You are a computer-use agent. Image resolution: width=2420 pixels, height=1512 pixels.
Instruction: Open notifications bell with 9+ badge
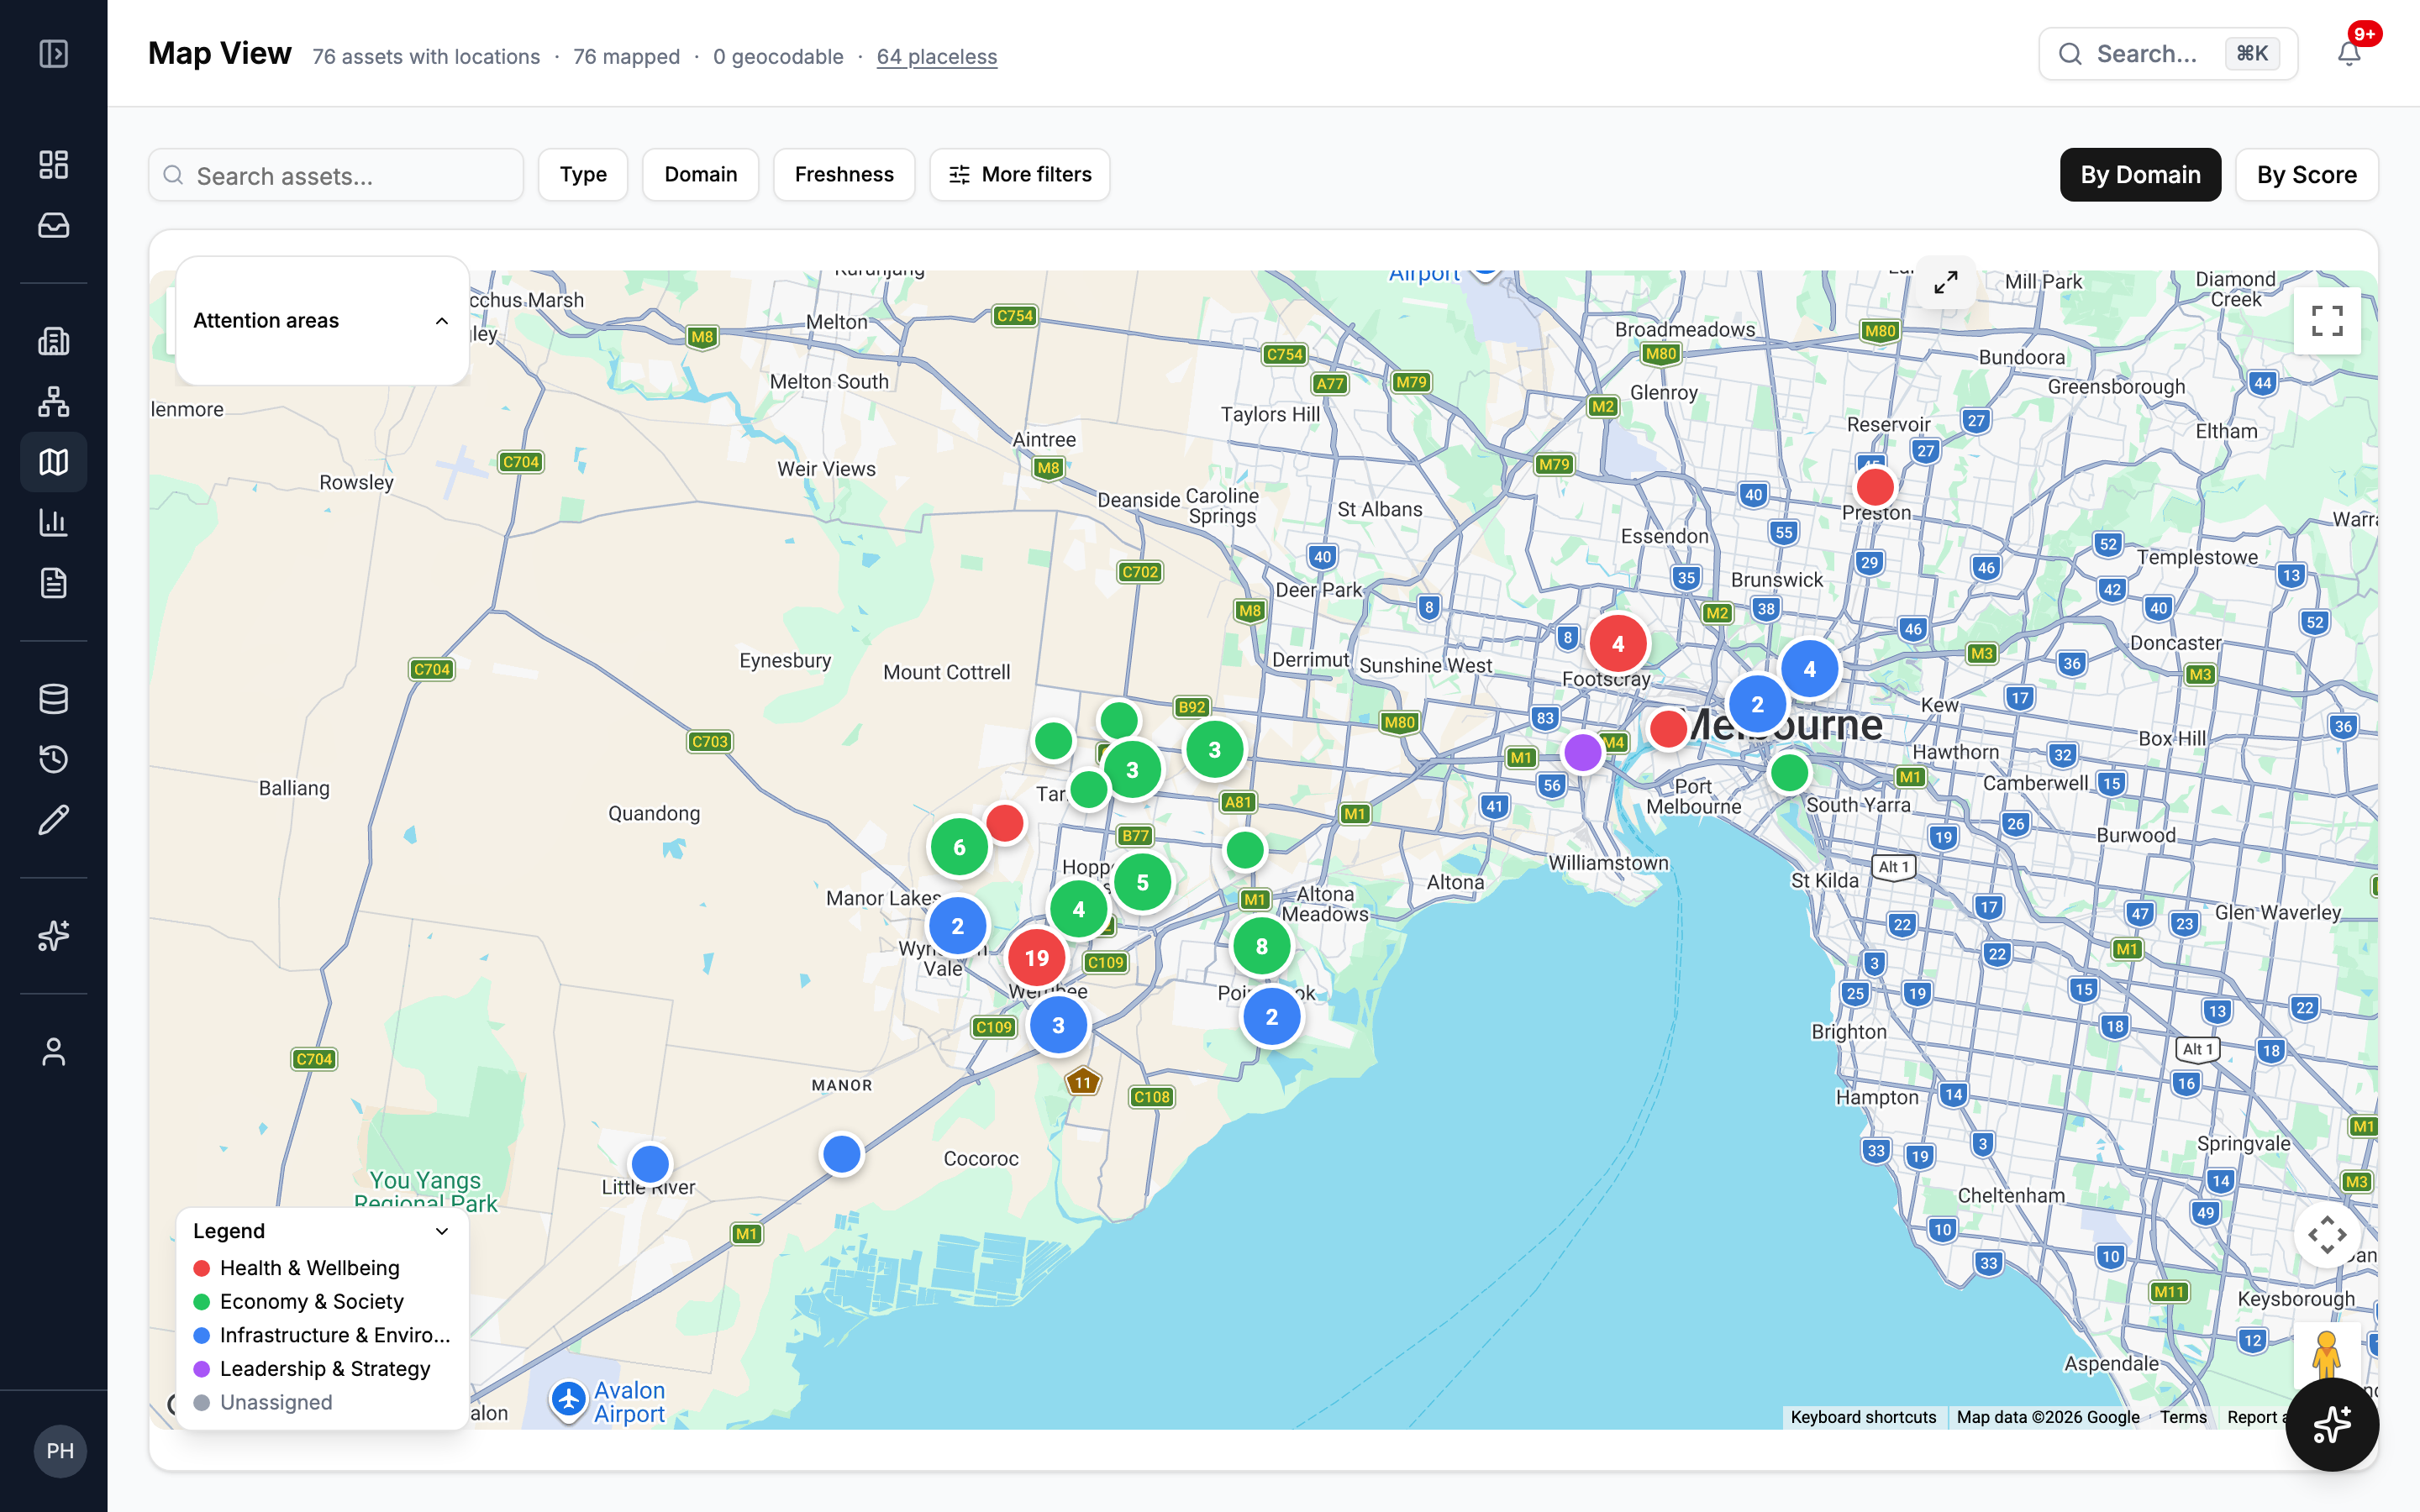click(x=2349, y=53)
